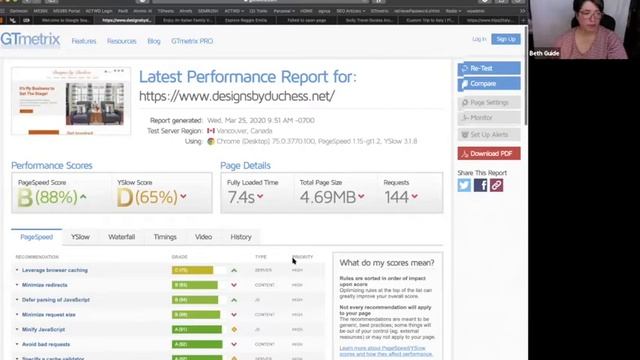
Task: Expand Avoid bad requests recommendation
Action: point(46,344)
